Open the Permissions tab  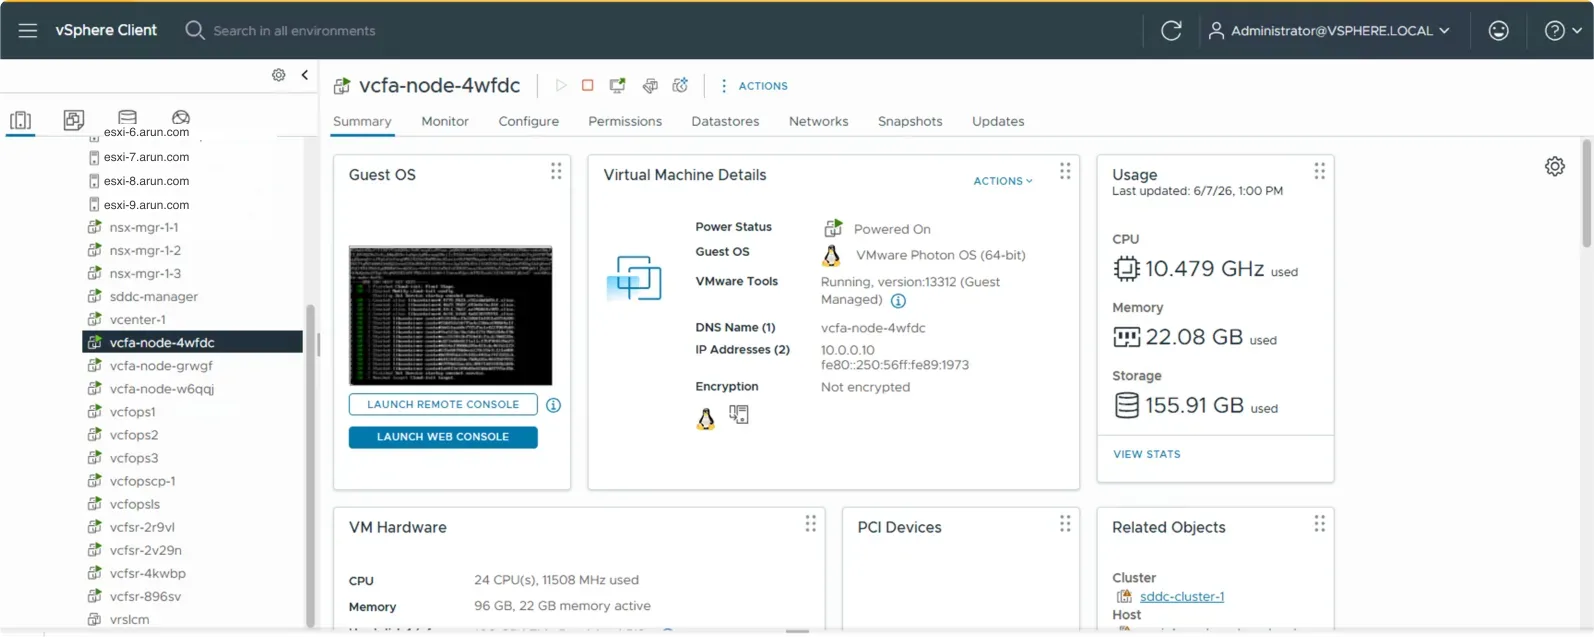(625, 121)
